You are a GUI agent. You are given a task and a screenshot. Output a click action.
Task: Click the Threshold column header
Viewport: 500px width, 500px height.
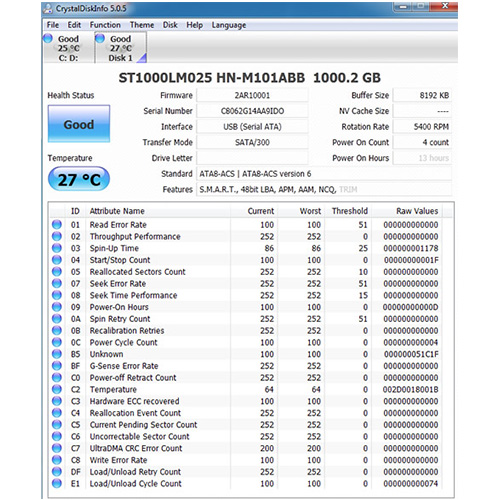[x=348, y=211]
